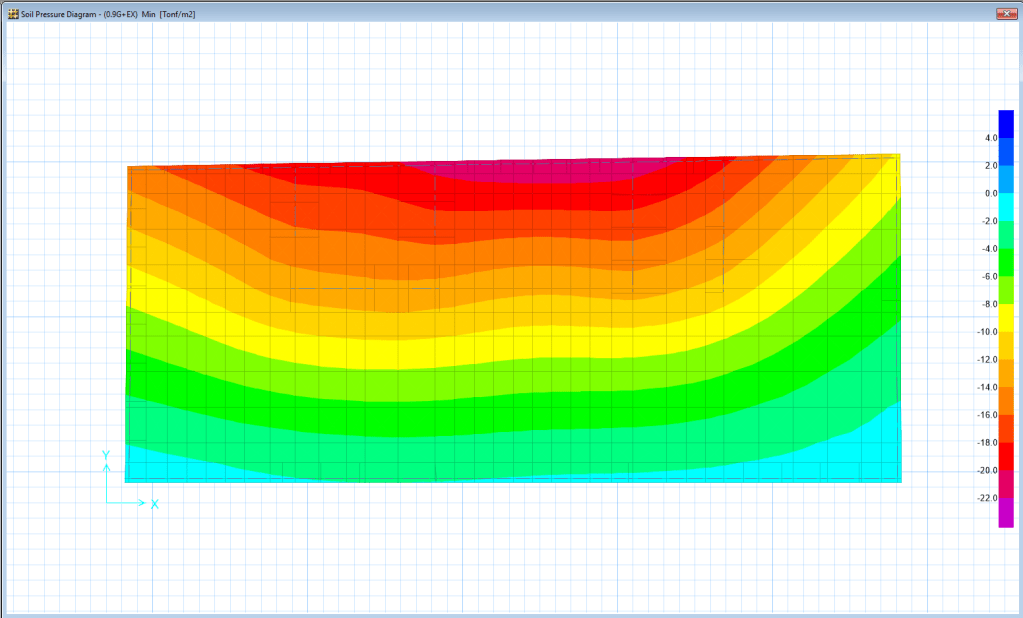The width and height of the screenshot is (1023, 618).
Task: Click the 0.0 legend value label
Action: [x=991, y=193]
